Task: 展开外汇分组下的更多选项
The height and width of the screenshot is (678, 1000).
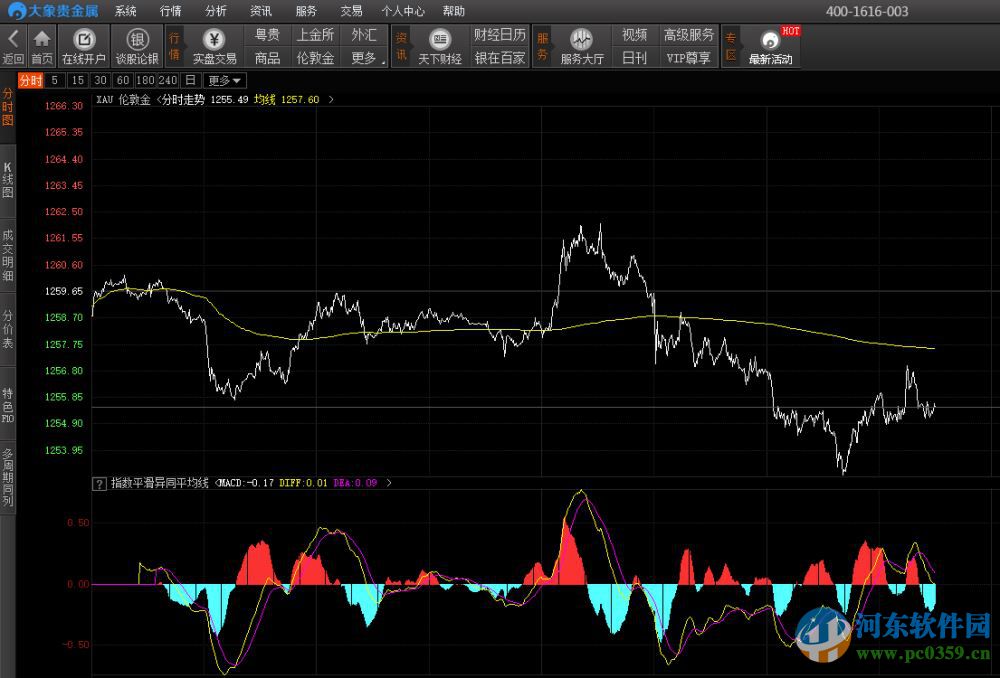Action: click(364, 57)
